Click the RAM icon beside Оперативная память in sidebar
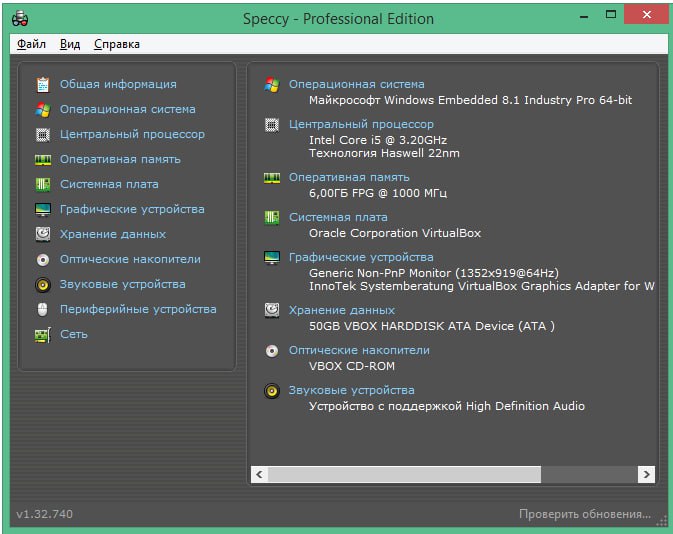Screen dimensions: 673x534 click(x=43, y=160)
